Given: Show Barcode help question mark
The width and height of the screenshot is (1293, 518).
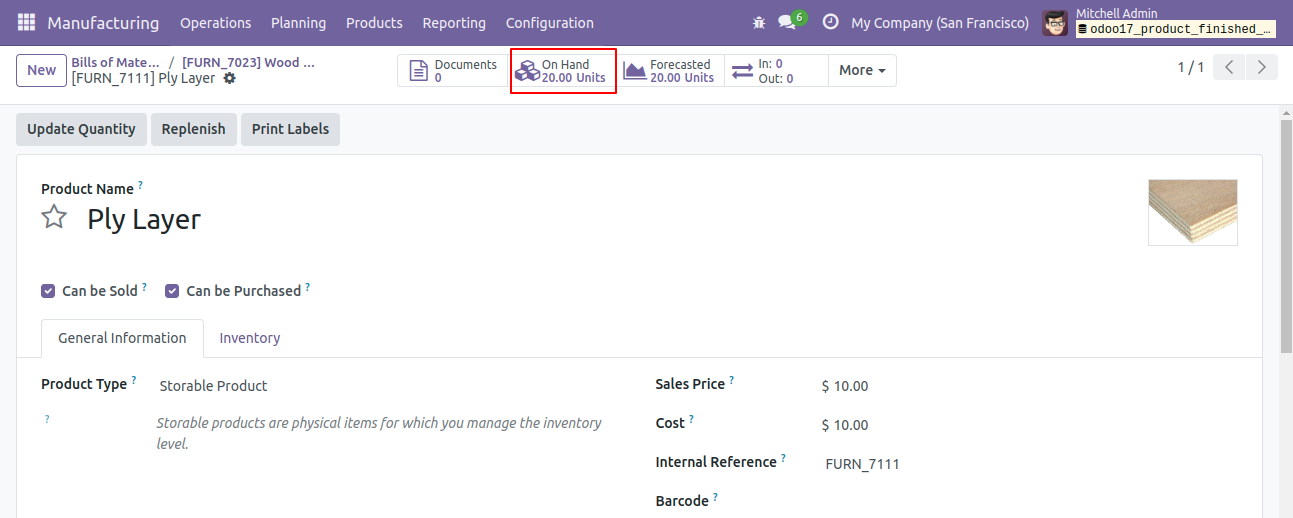Looking at the screenshot, I should pyautogui.click(x=715, y=497).
